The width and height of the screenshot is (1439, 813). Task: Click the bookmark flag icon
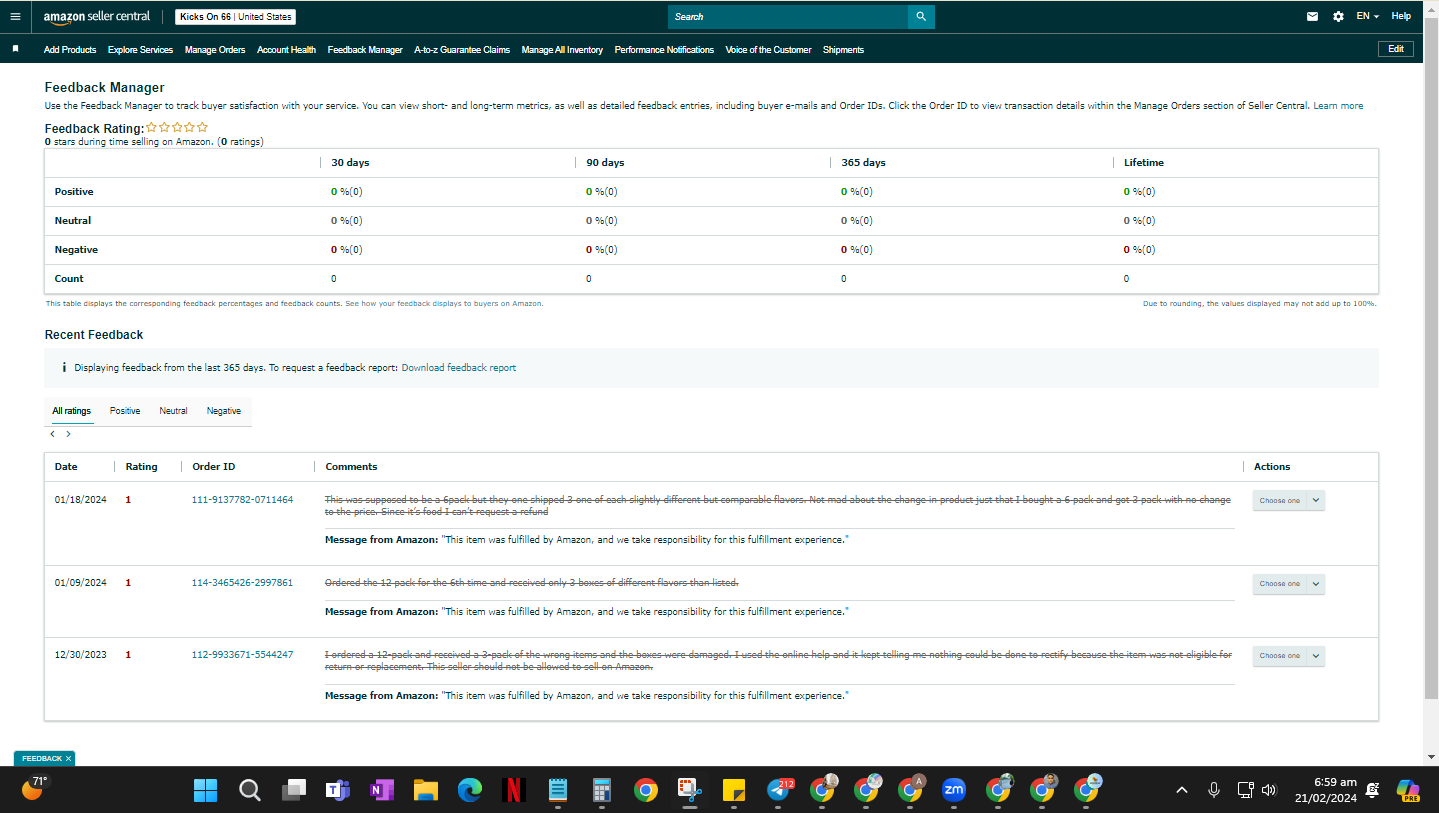pyautogui.click(x=15, y=49)
